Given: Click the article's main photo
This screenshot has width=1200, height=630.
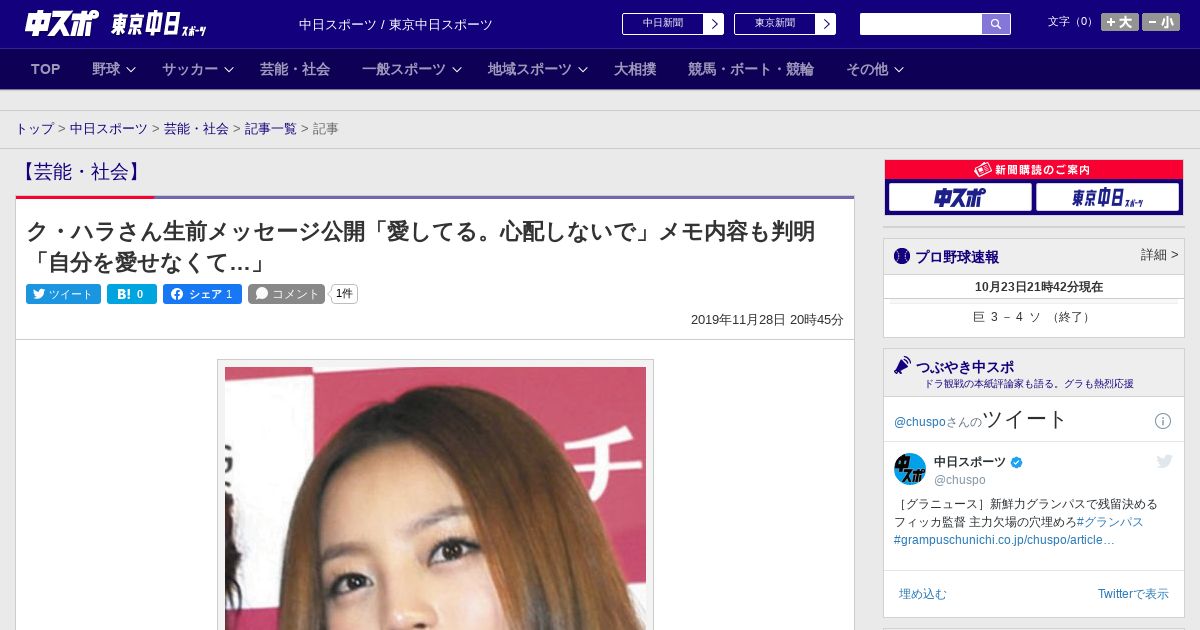Looking at the screenshot, I should pos(435,498).
